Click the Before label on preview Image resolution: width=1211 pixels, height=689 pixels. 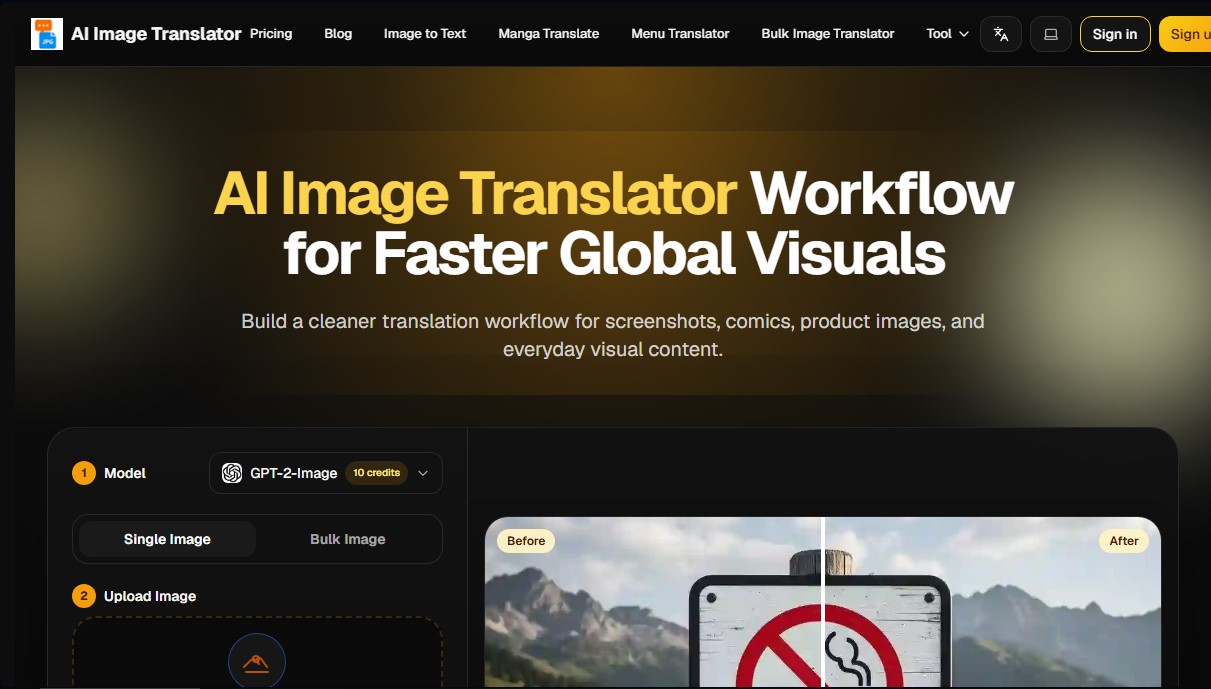(526, 541)
